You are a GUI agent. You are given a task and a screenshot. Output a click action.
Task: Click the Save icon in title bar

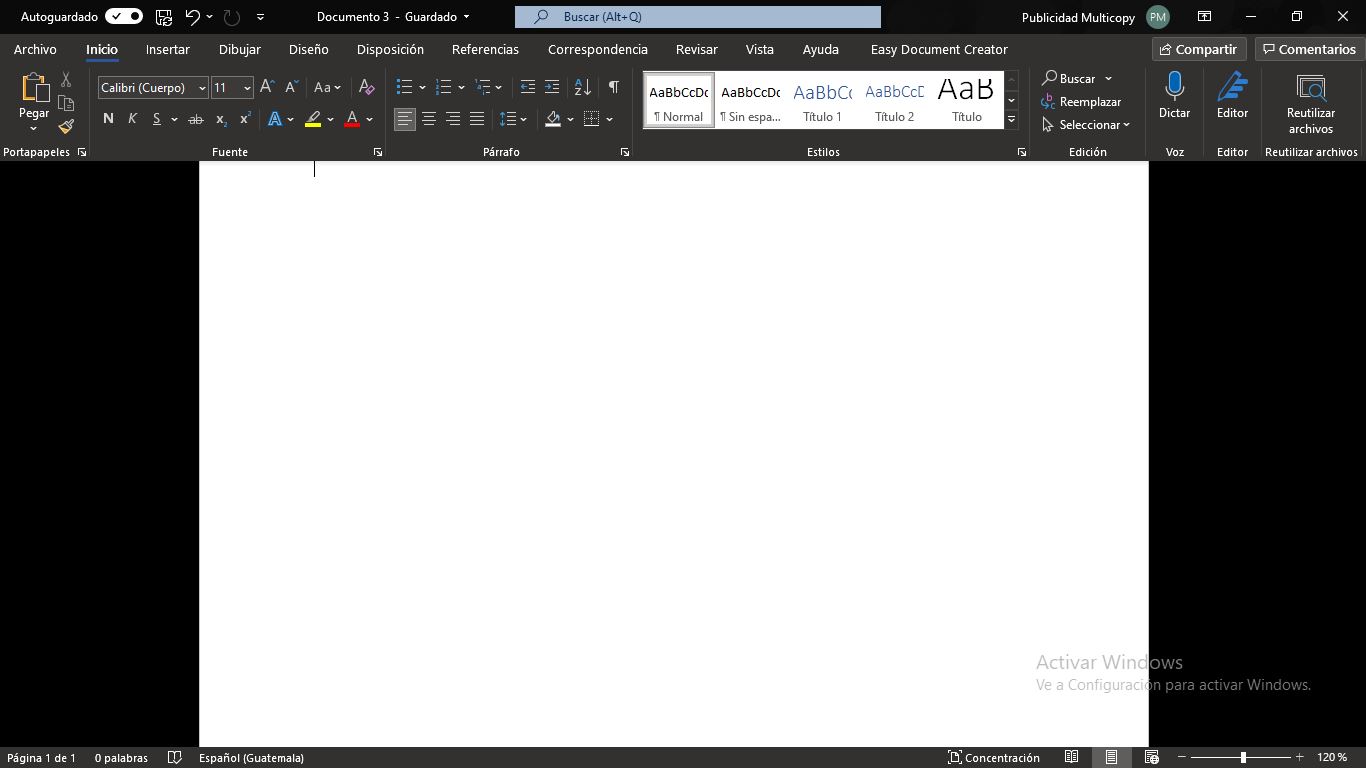164,17
